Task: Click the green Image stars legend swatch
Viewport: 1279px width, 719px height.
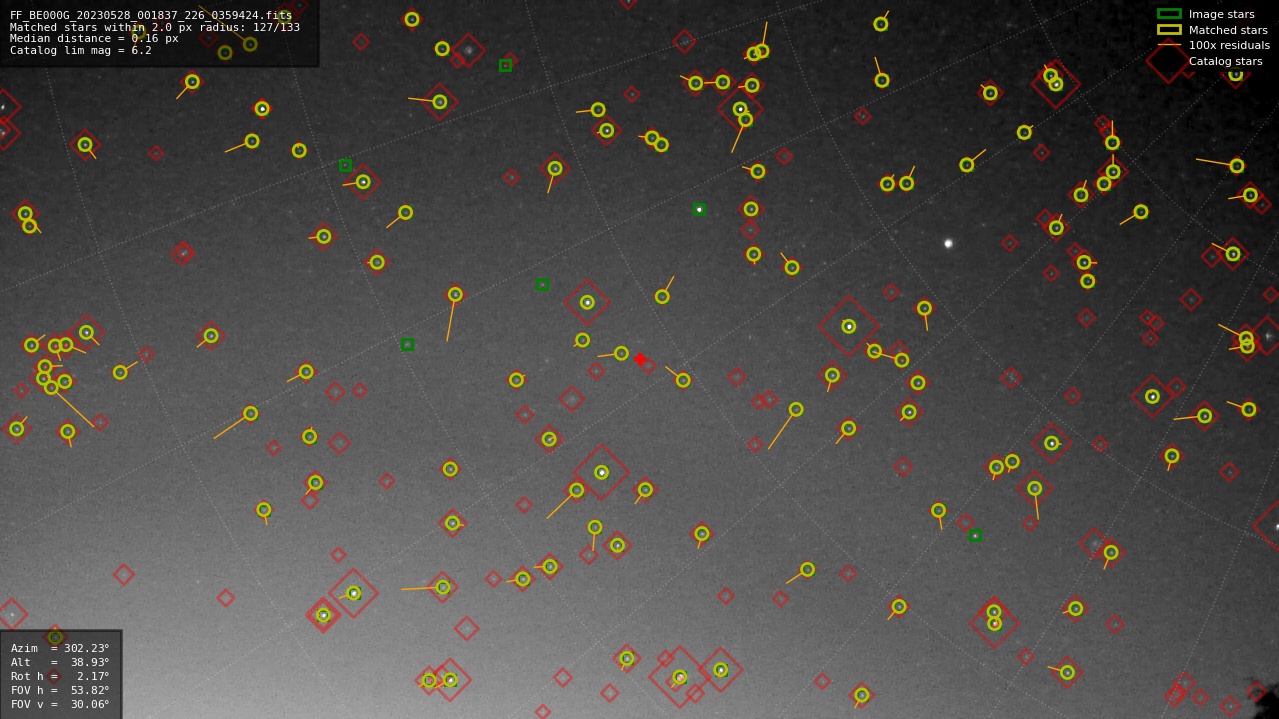Action: [1169, 14]
